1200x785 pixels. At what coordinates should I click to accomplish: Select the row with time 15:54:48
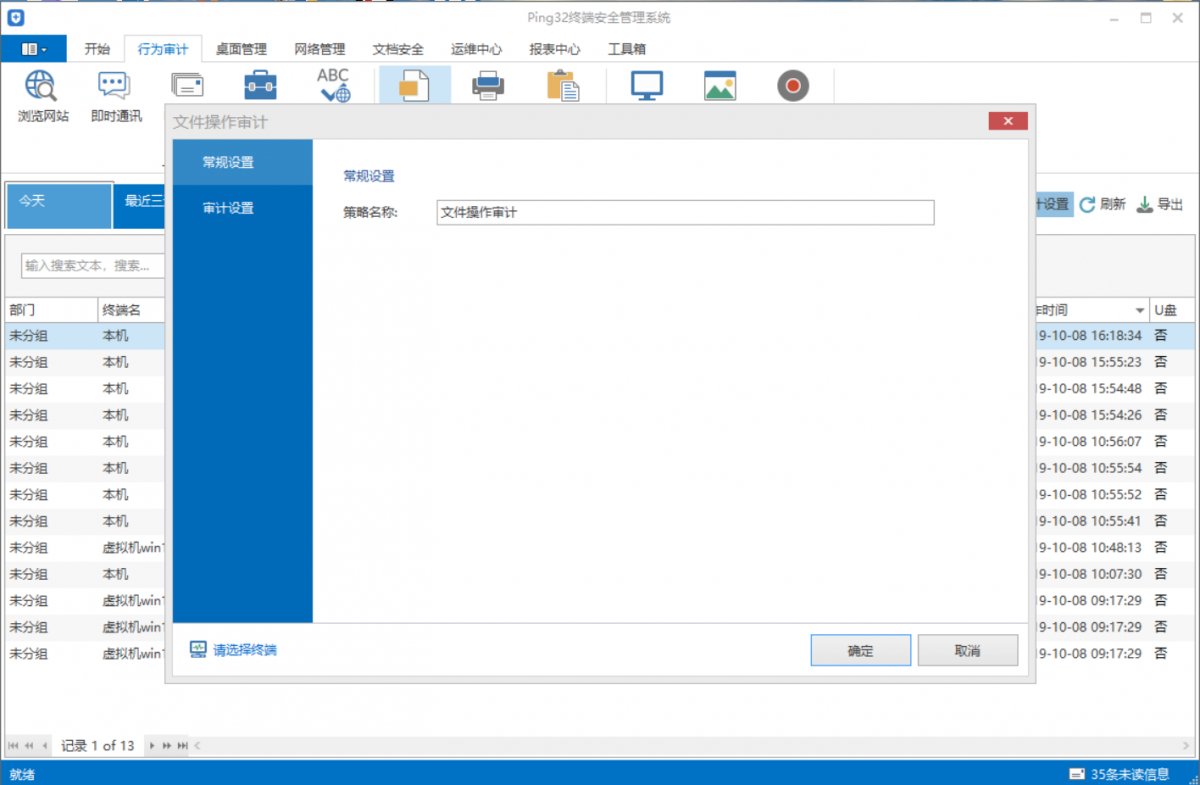tap(600, 389)
